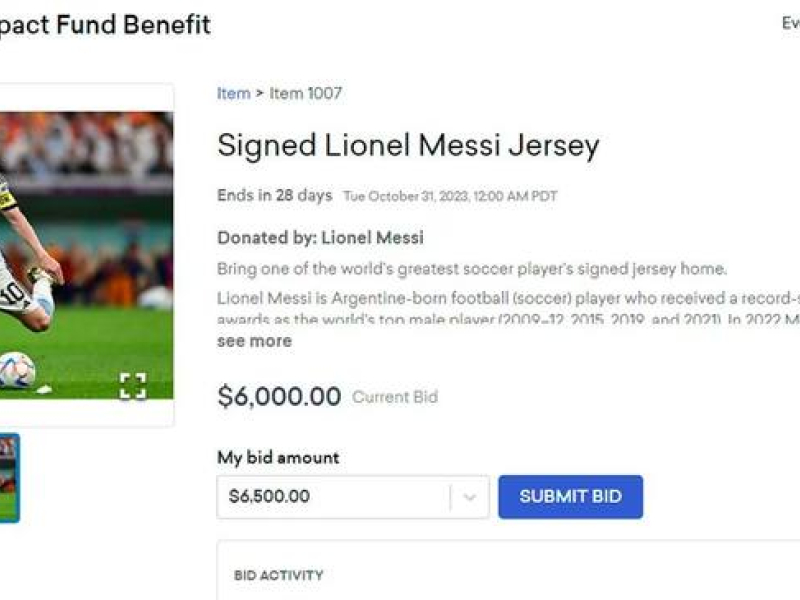Select the small image thumbnail below the photo
Viewport: 800px width, 600px height.
pyautogui.click(x=8, y=478)
